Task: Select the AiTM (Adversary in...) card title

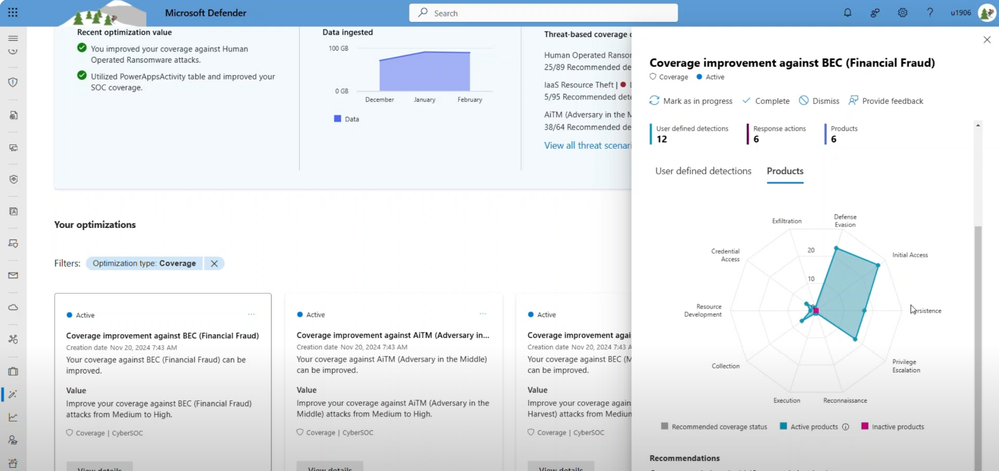Action: click(393, 335)
